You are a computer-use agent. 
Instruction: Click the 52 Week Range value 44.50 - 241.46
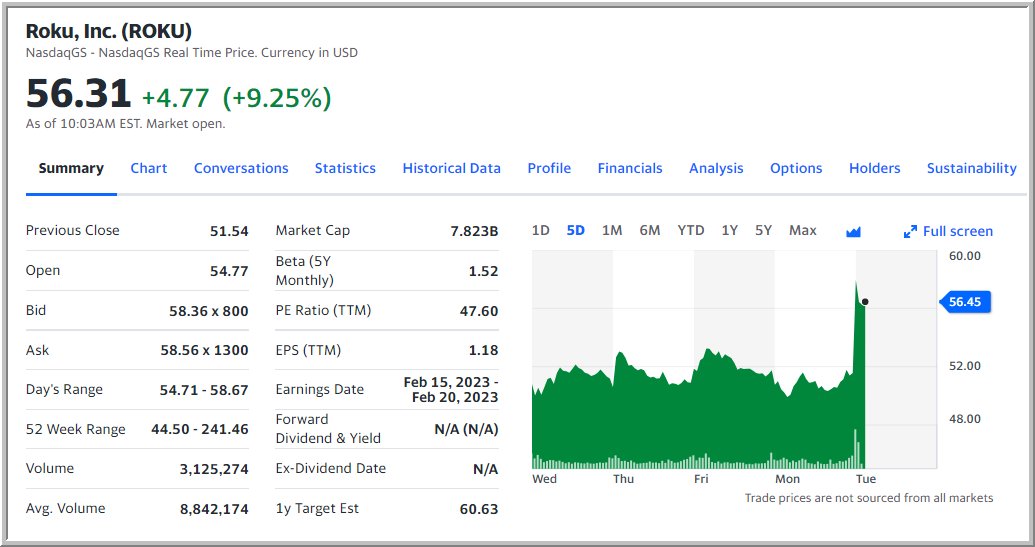pos(200,430)
